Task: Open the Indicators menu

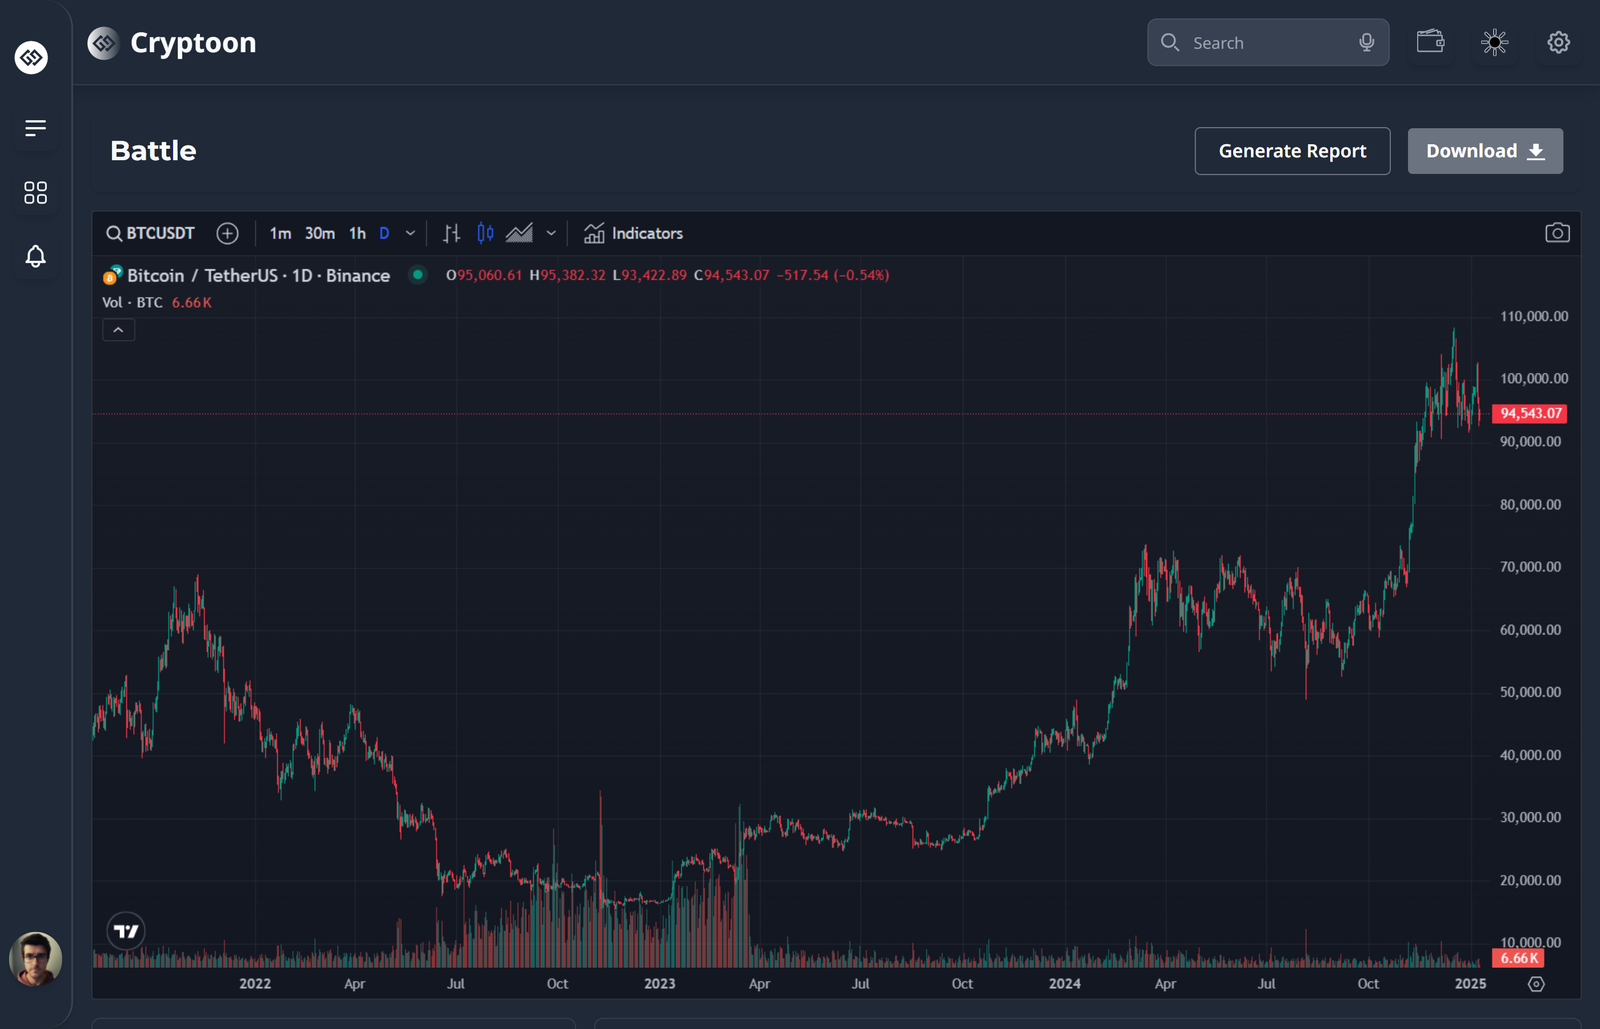Action: click(633, 233)
